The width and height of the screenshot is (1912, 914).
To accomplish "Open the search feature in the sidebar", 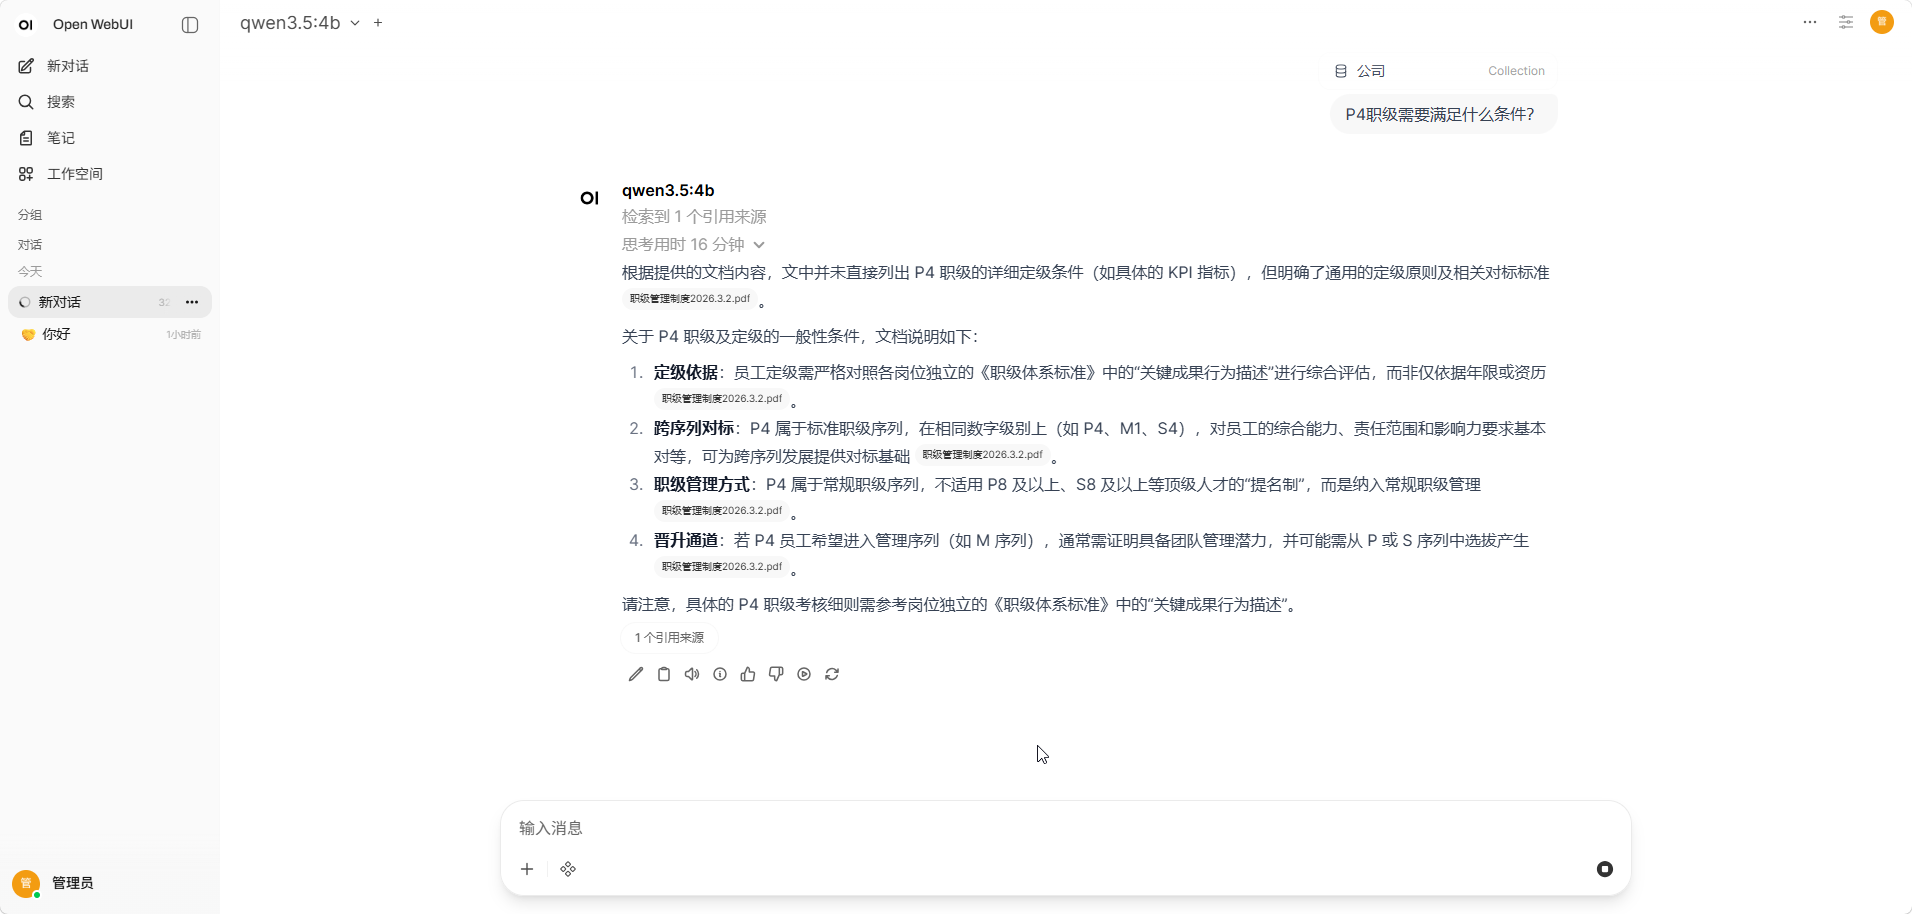I will coord(60,101).
